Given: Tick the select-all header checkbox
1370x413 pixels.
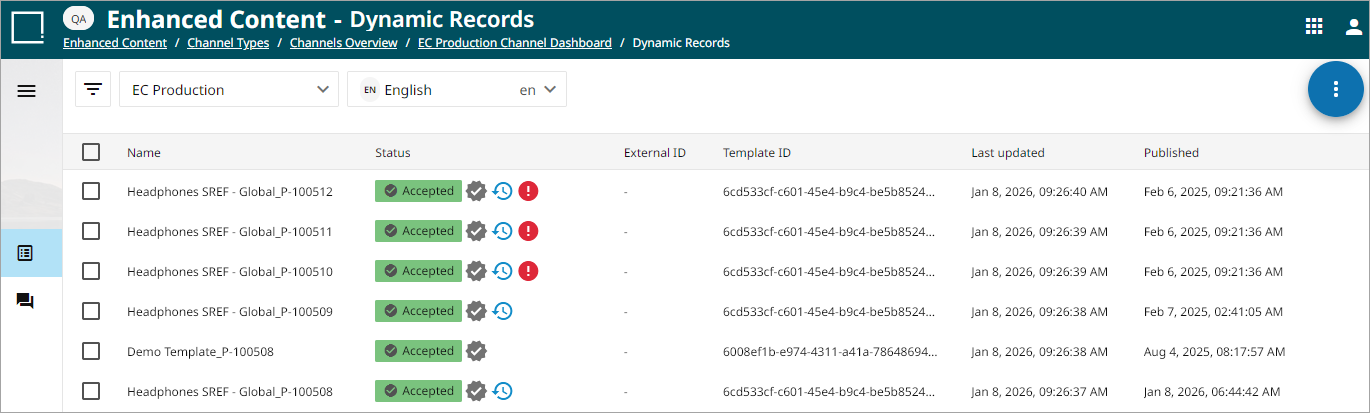Looking at the screenshot, I should tap(91, 152).
